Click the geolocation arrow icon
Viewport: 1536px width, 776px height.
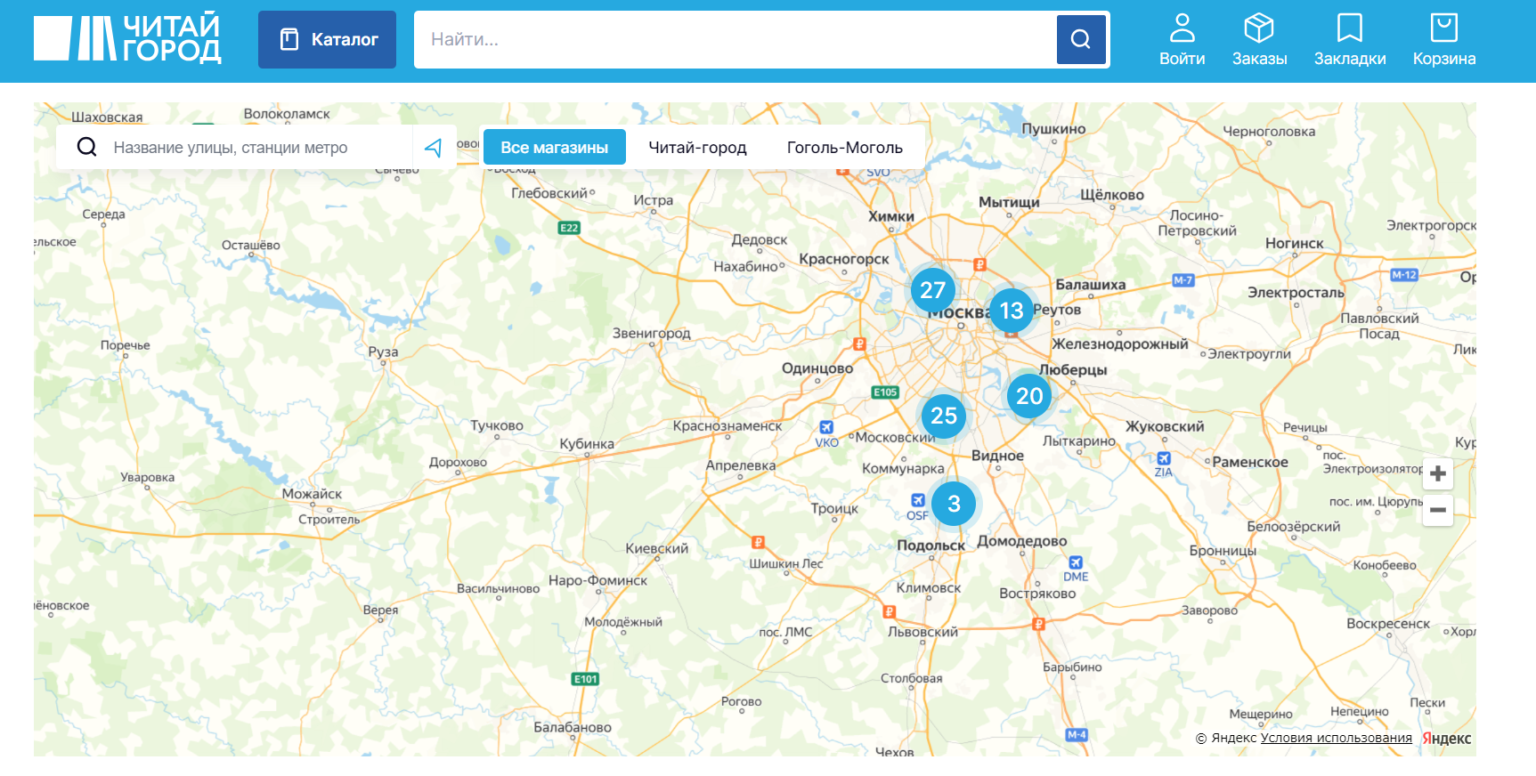tap(433, 148)
